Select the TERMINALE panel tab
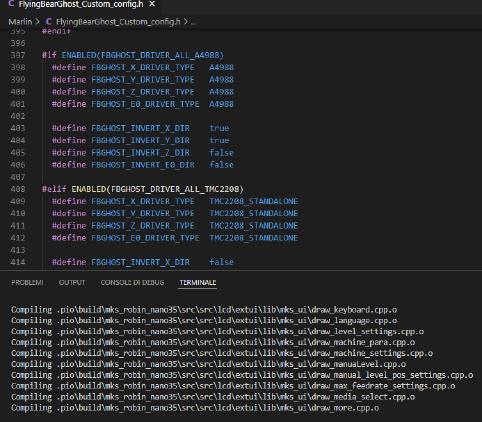The height and width of the screenshot is (422, 482). click(x=198, y=283)
